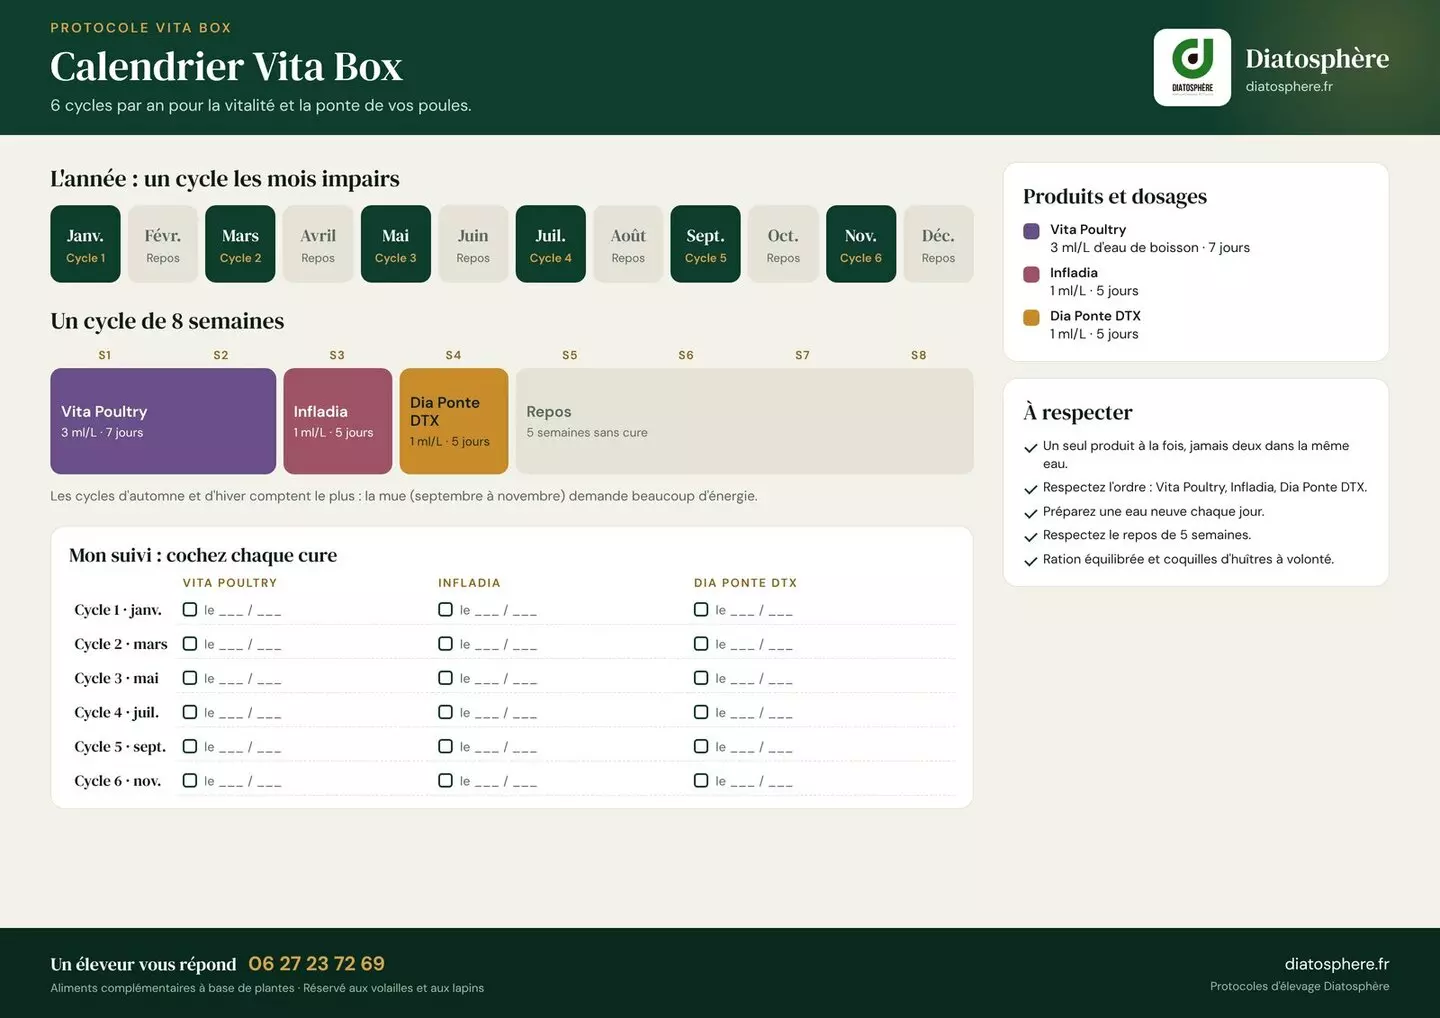Click the Août Repos month tile
The width and height of the screenshot is (1440, 1018).
(628, 244)
